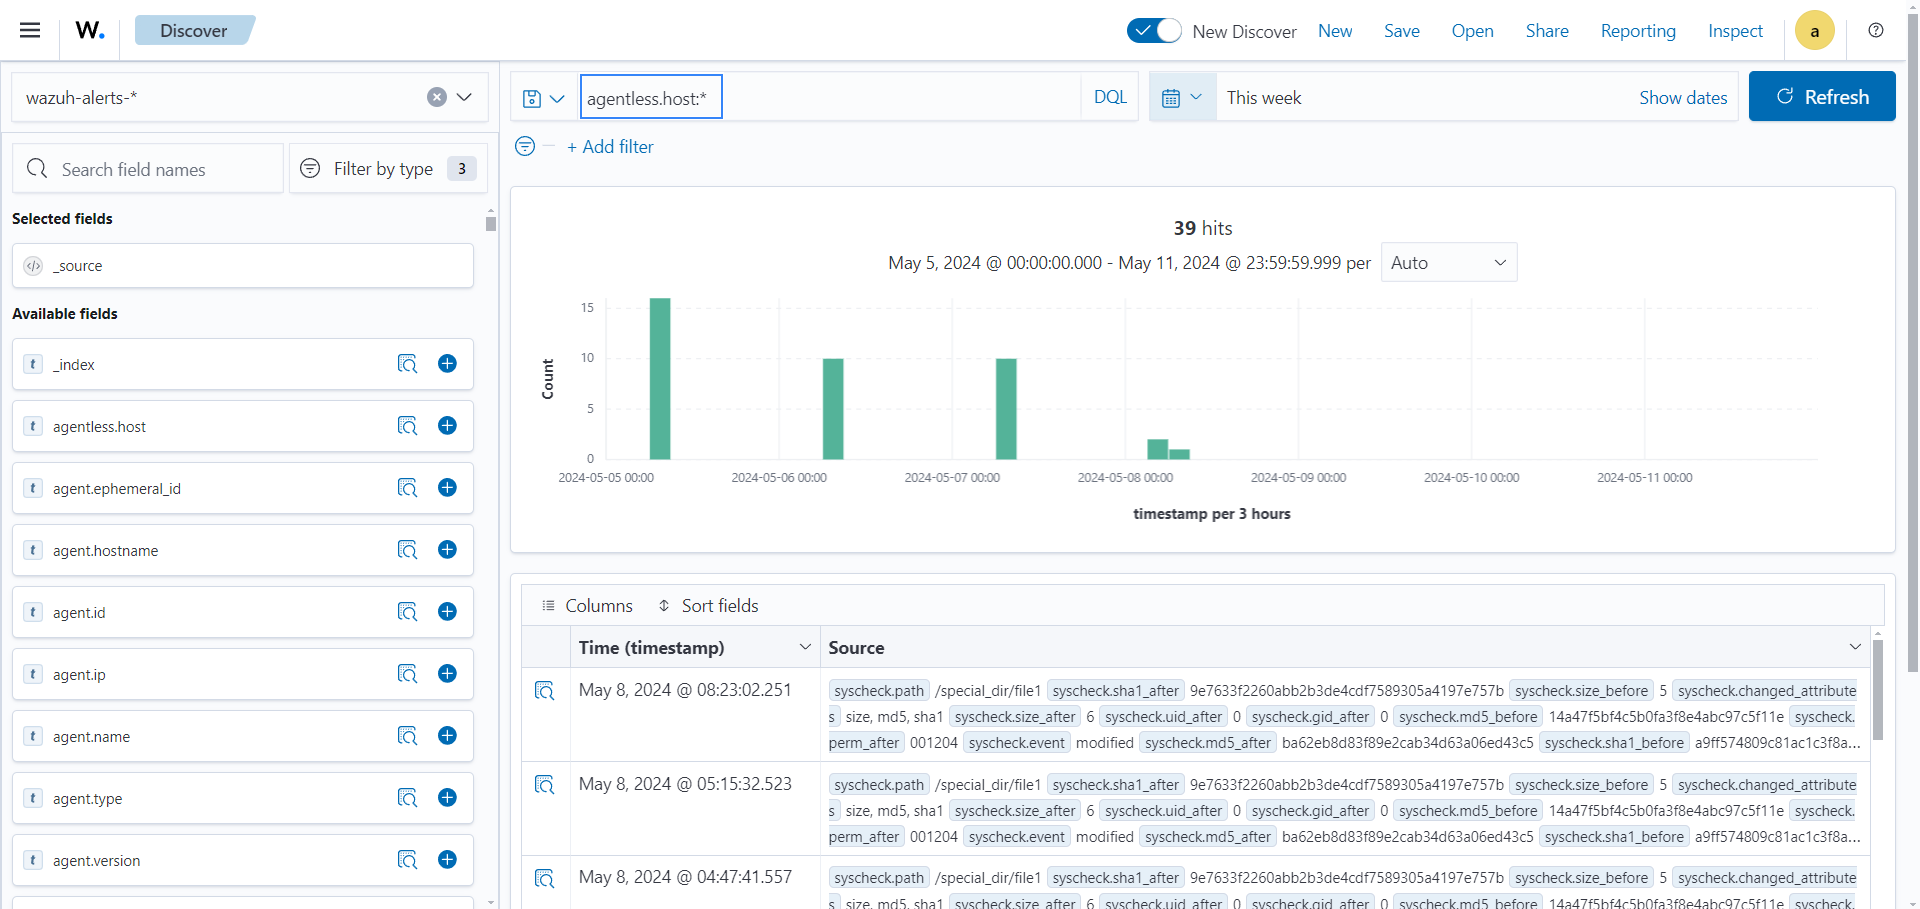Screen dimensions: 1920x909
Task: Open the help question mark icon
Action: pyautogui.click(x=1876, y=31)
